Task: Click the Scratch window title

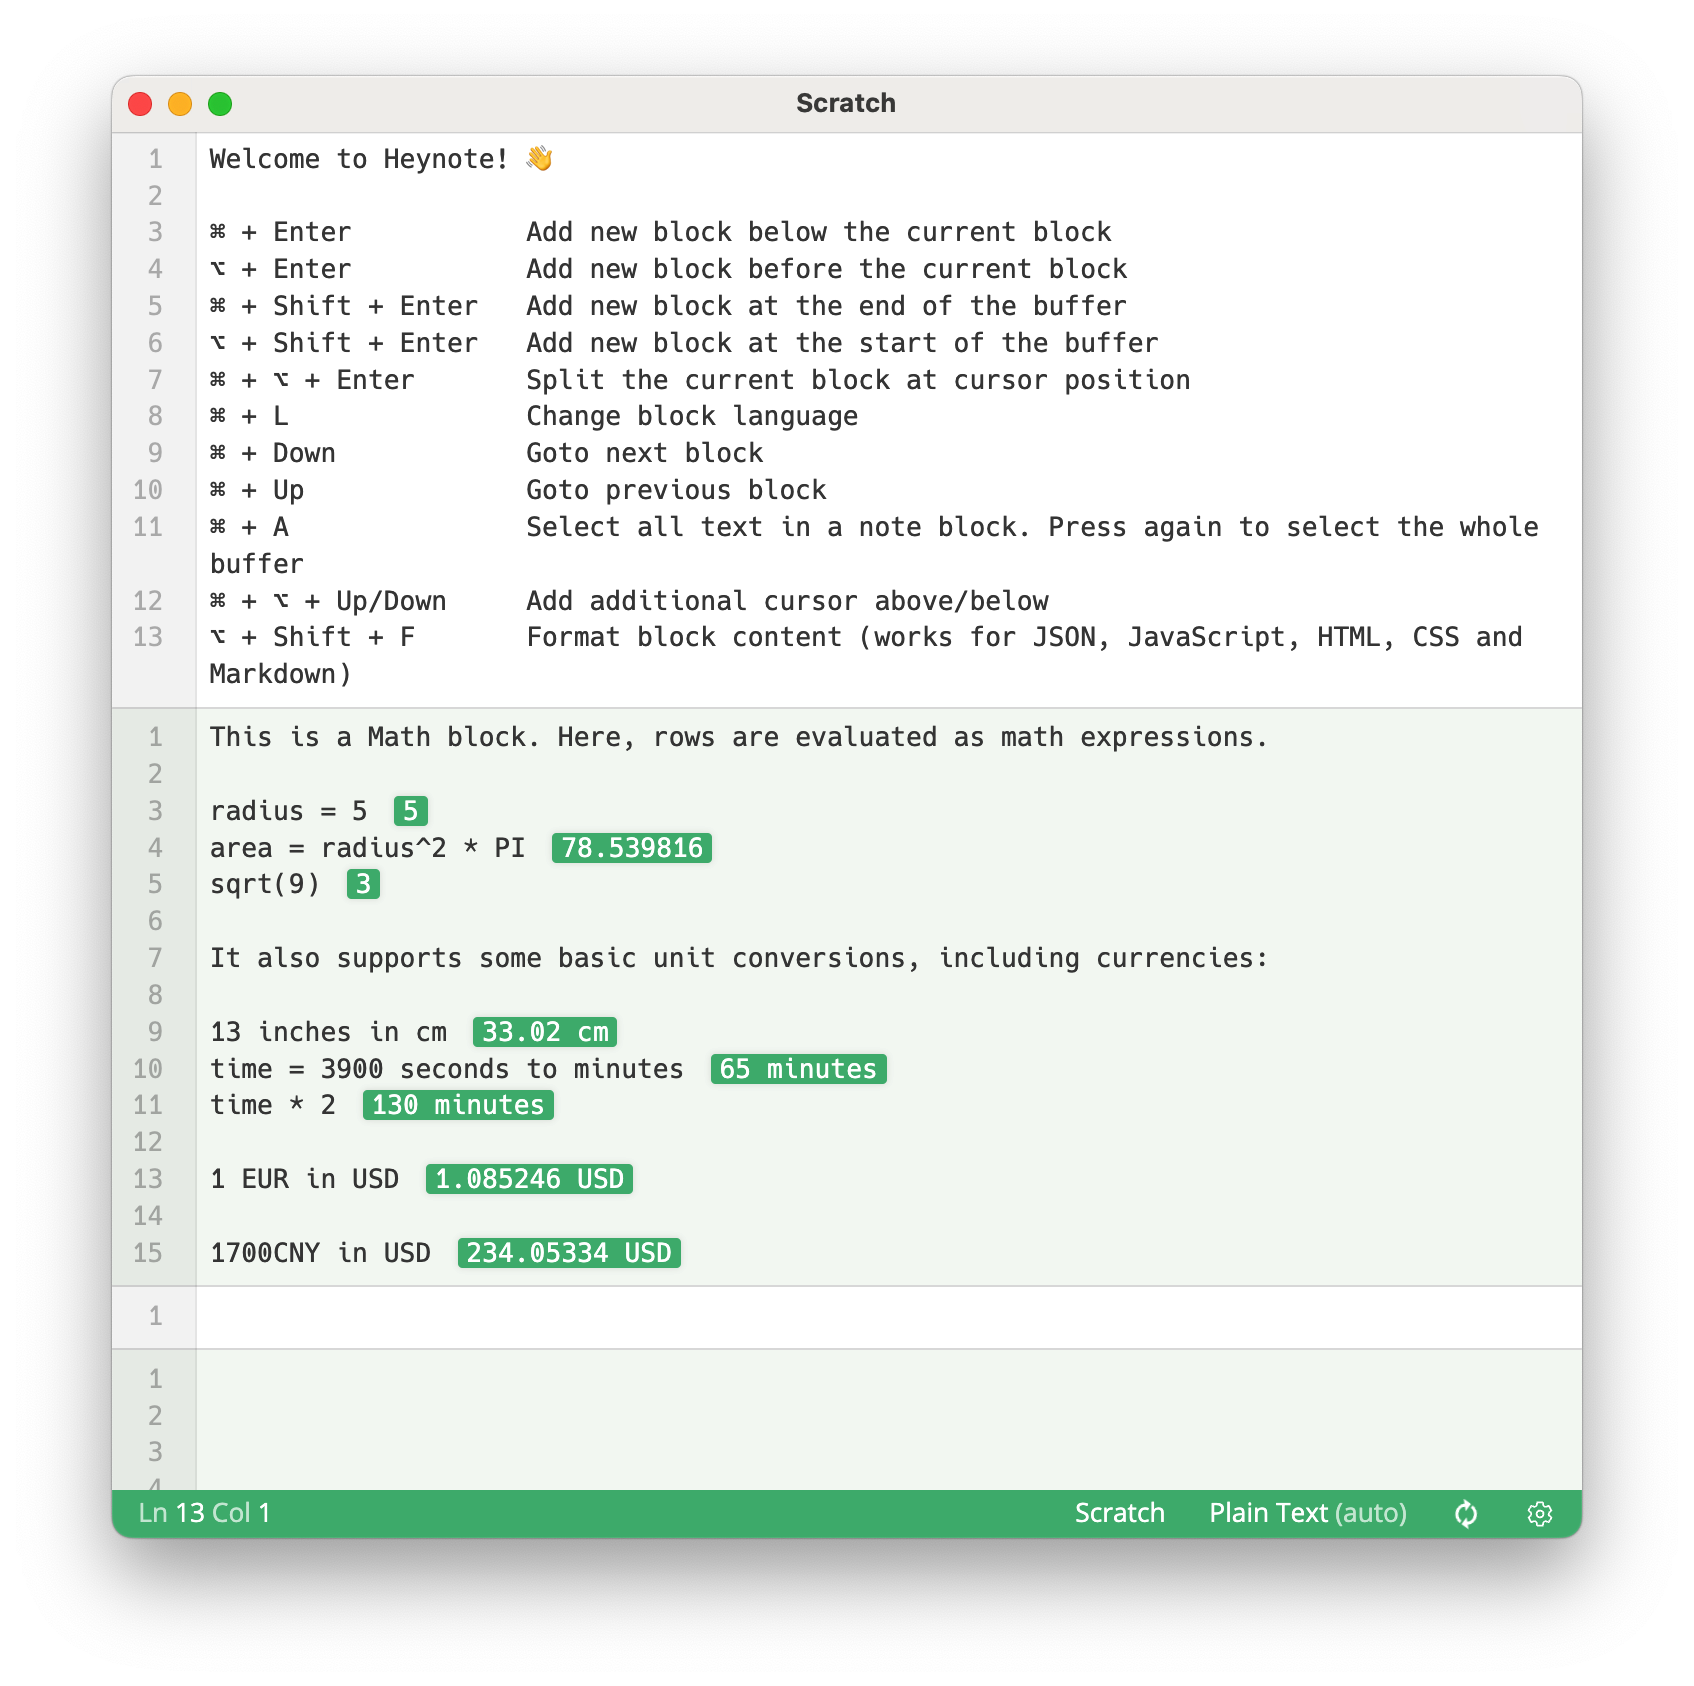Action: point(846,103)
